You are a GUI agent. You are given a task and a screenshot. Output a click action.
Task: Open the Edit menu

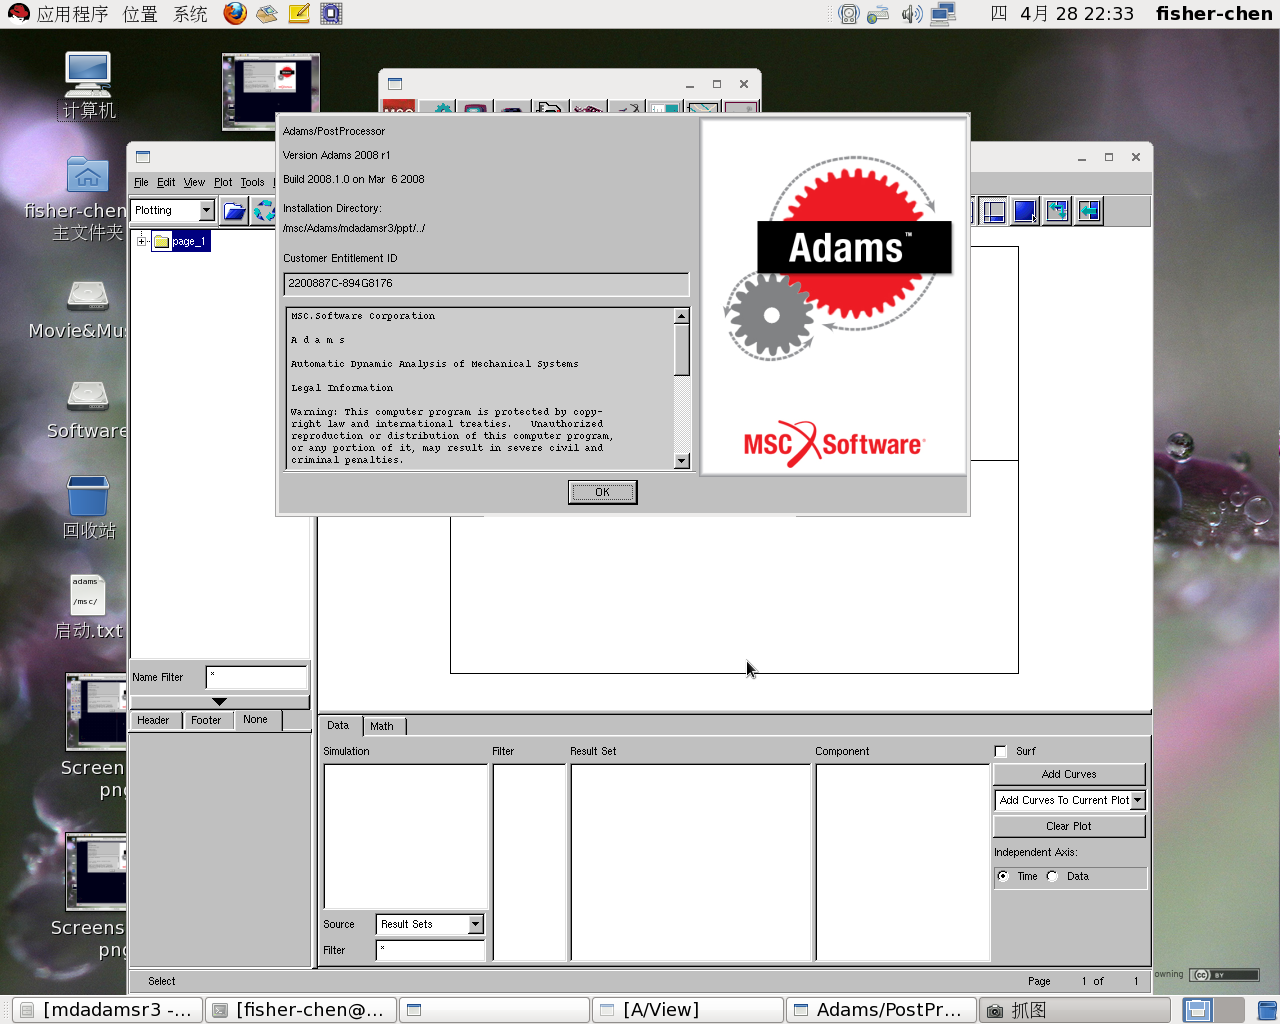click(166, 182)
